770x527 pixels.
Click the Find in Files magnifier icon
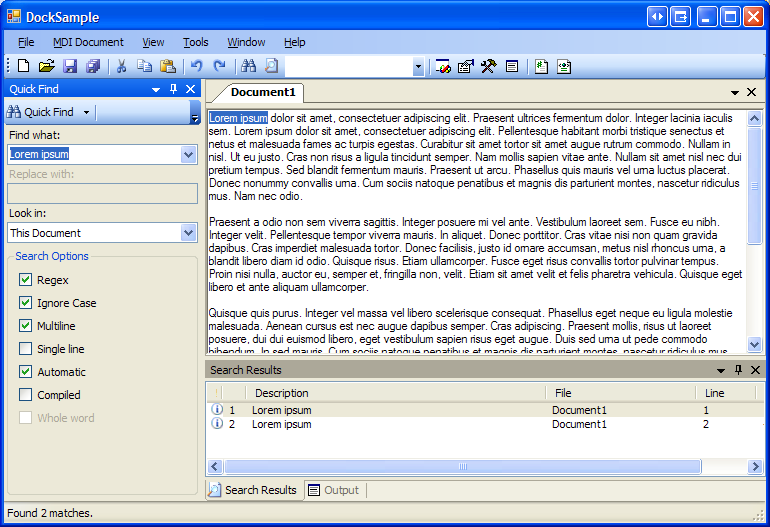(x=272, y=66)
